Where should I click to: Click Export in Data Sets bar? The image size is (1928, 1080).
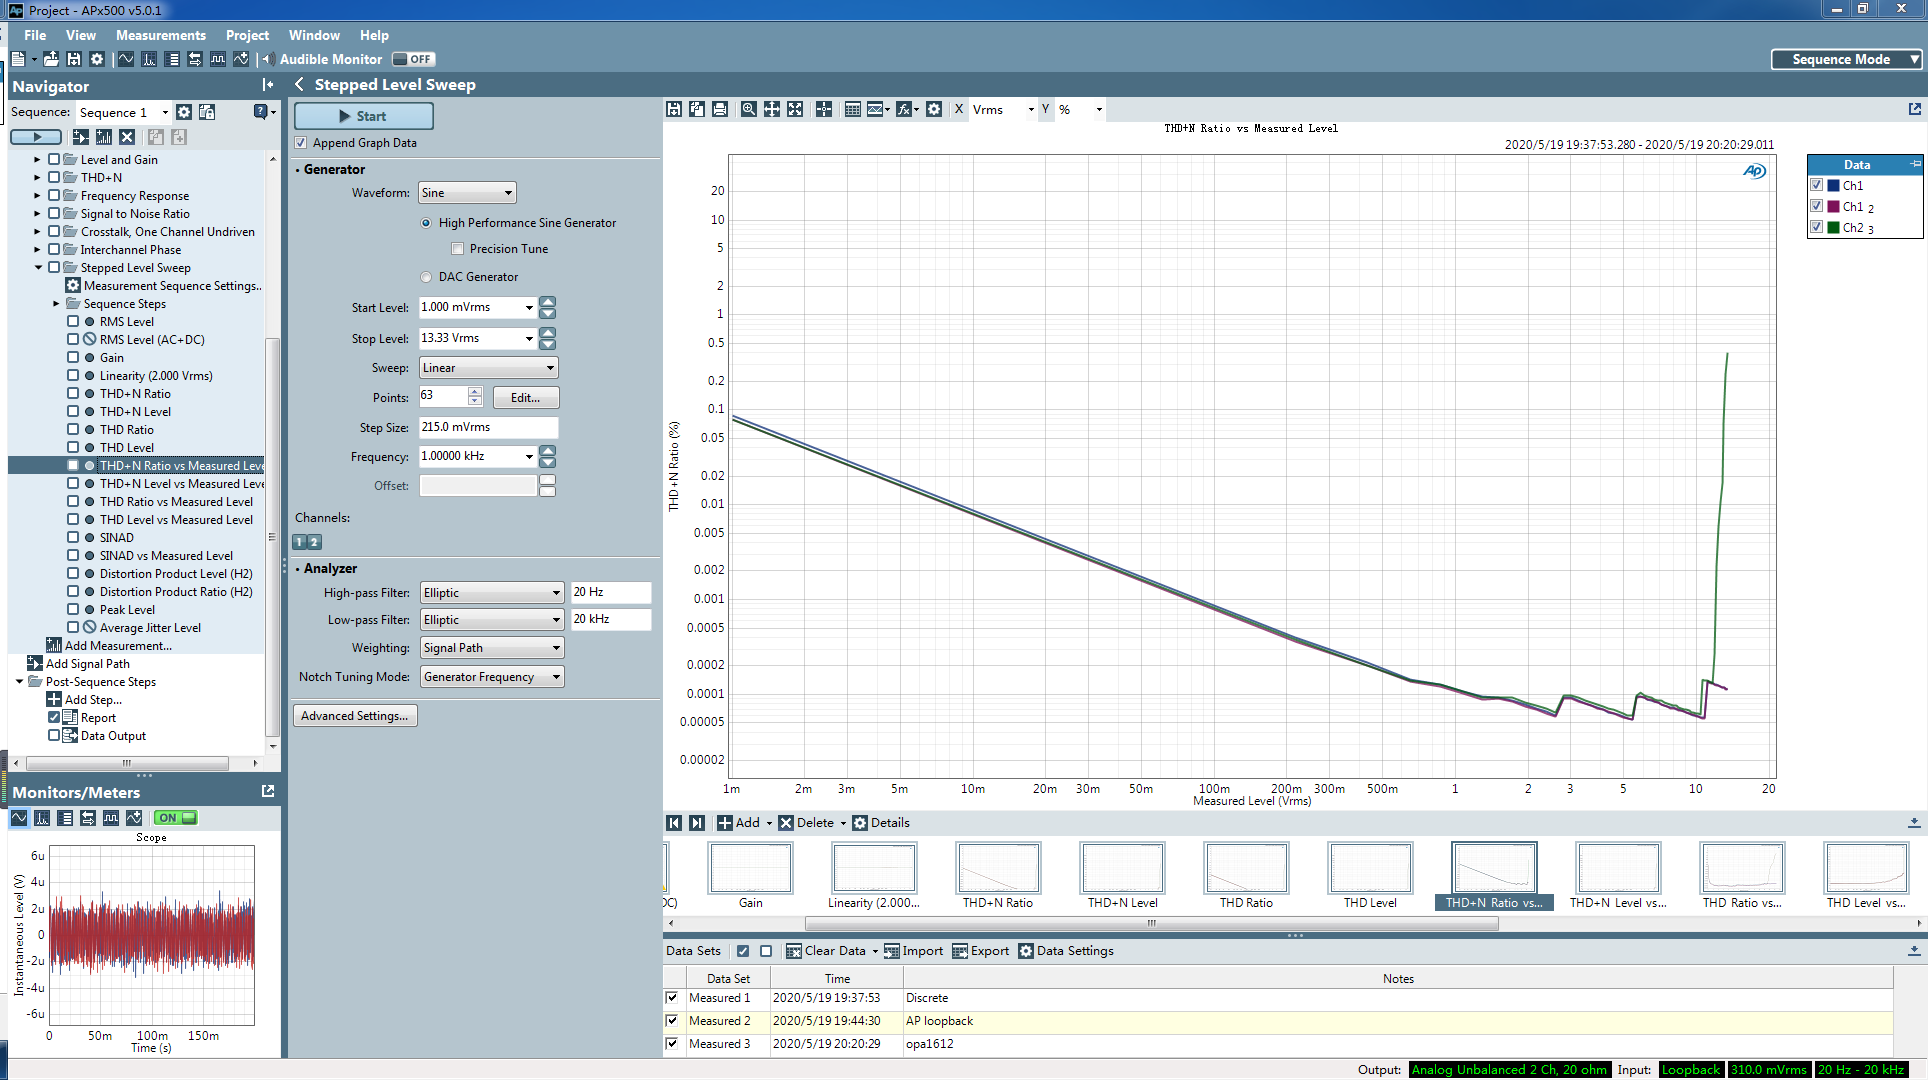(980, 951)
